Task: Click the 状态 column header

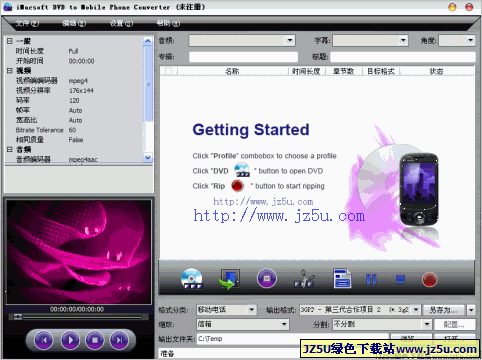Action: [x=436, y=71]
